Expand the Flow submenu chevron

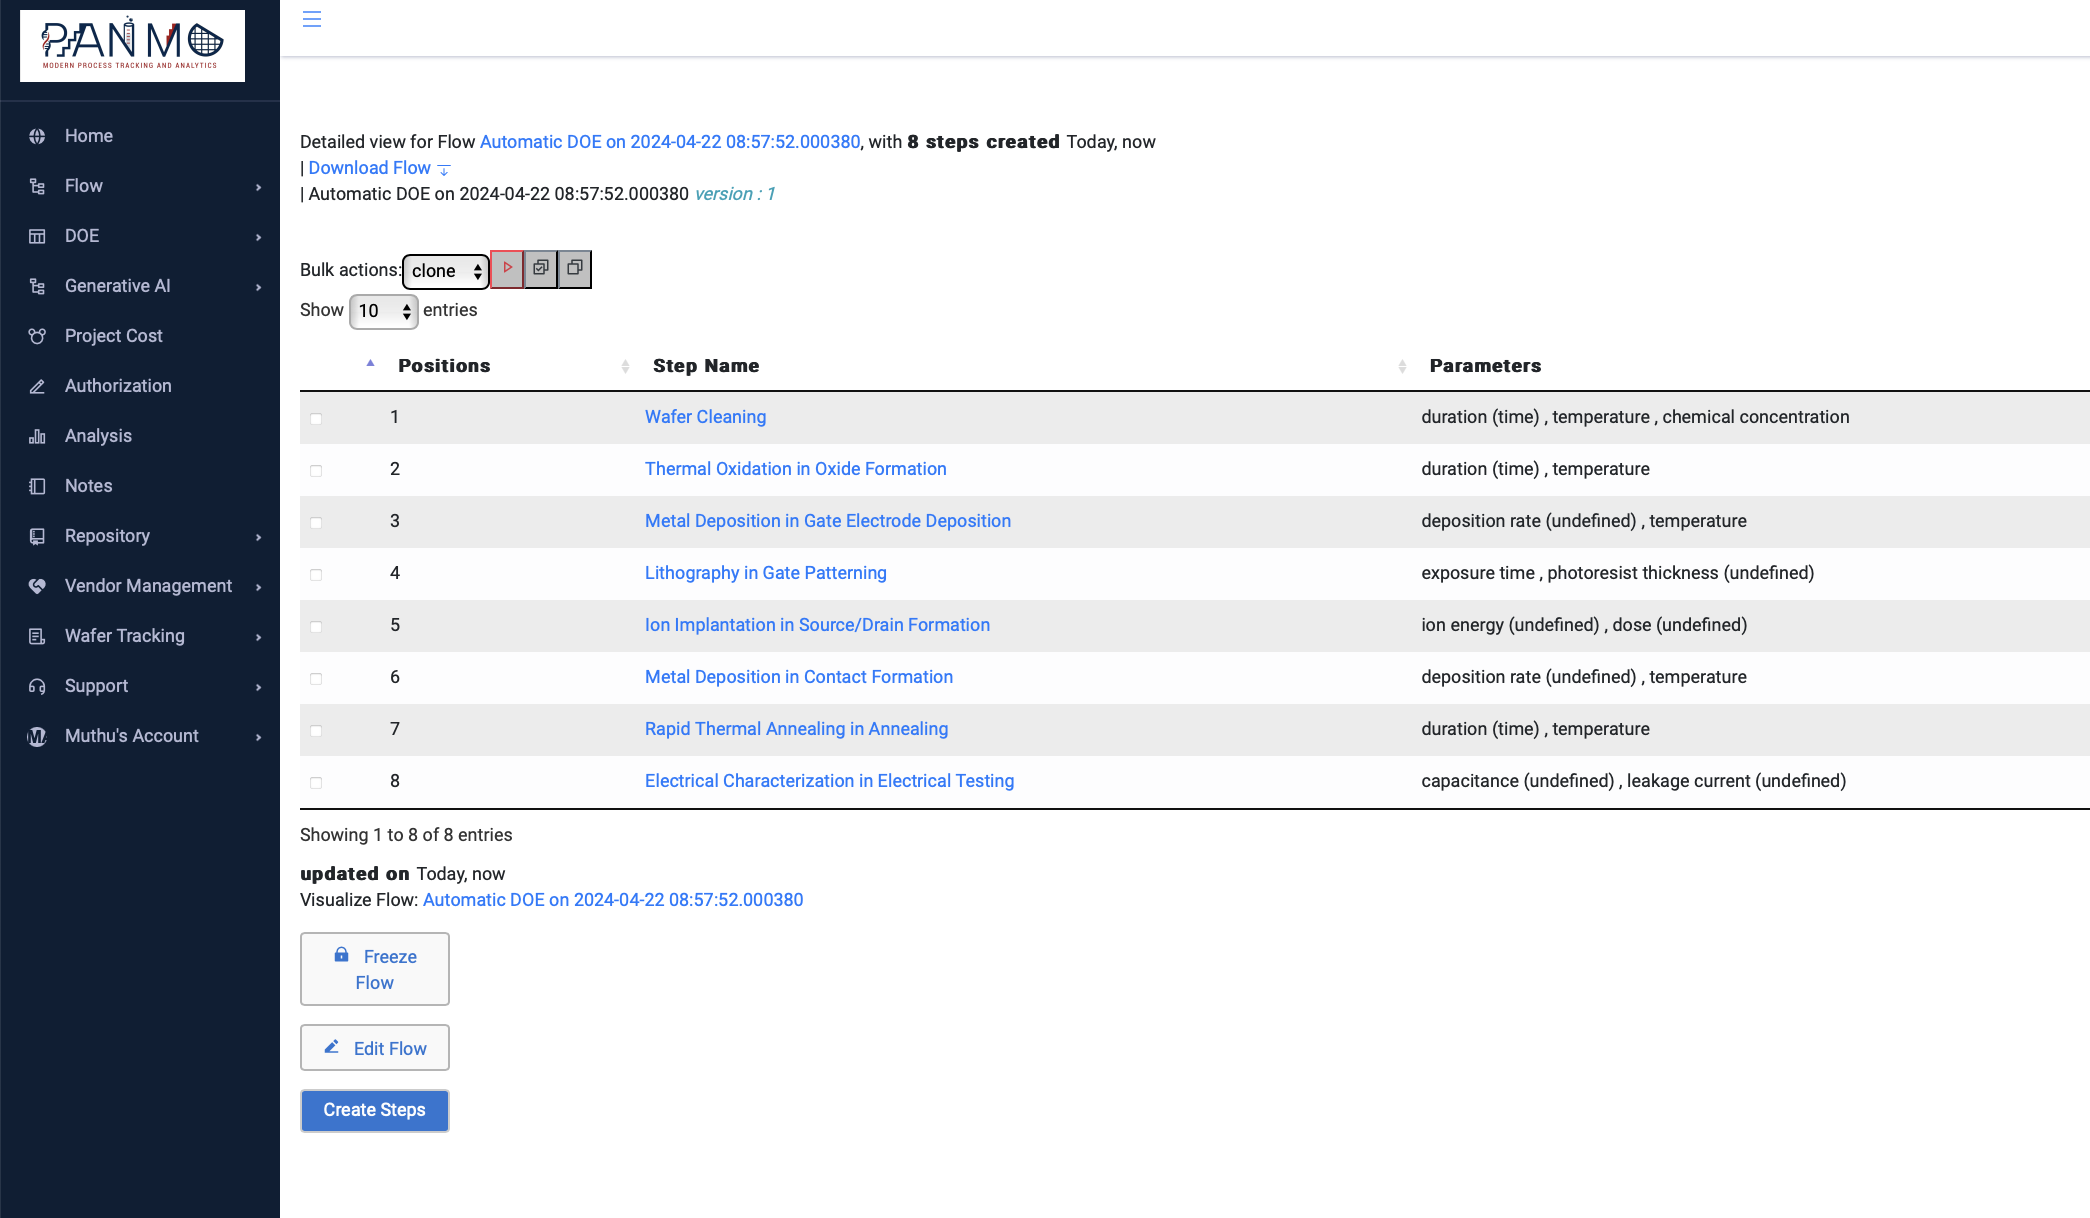click(x=258, y=187)
